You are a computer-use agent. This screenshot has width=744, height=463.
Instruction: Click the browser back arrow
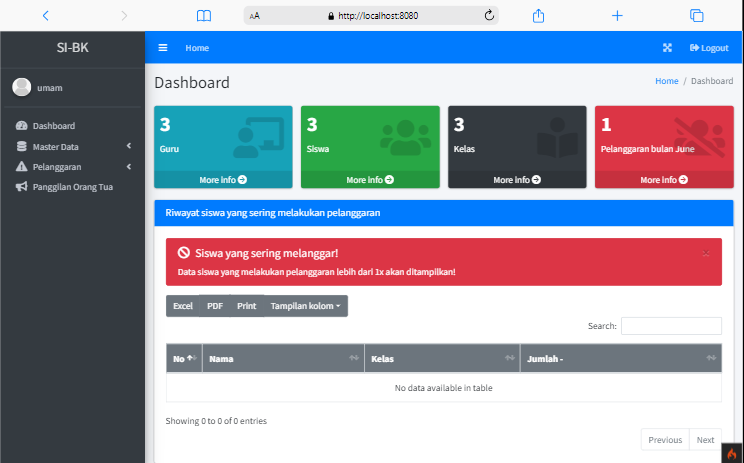[x=45, y=16]
